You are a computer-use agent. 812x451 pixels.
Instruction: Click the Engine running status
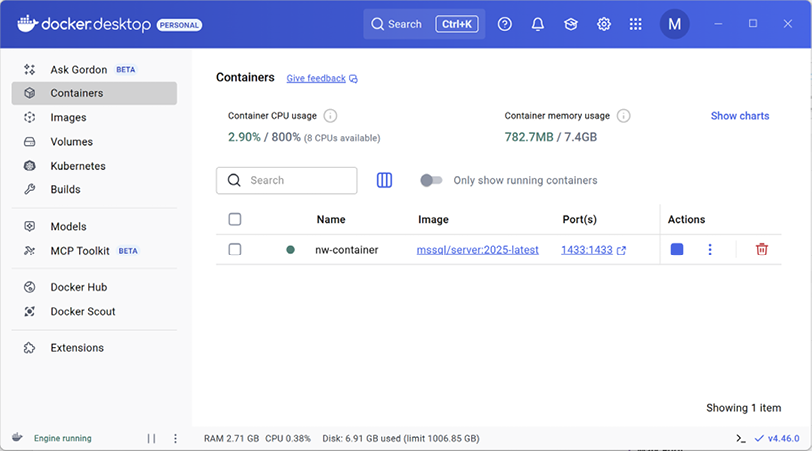[x=63, y=438]
